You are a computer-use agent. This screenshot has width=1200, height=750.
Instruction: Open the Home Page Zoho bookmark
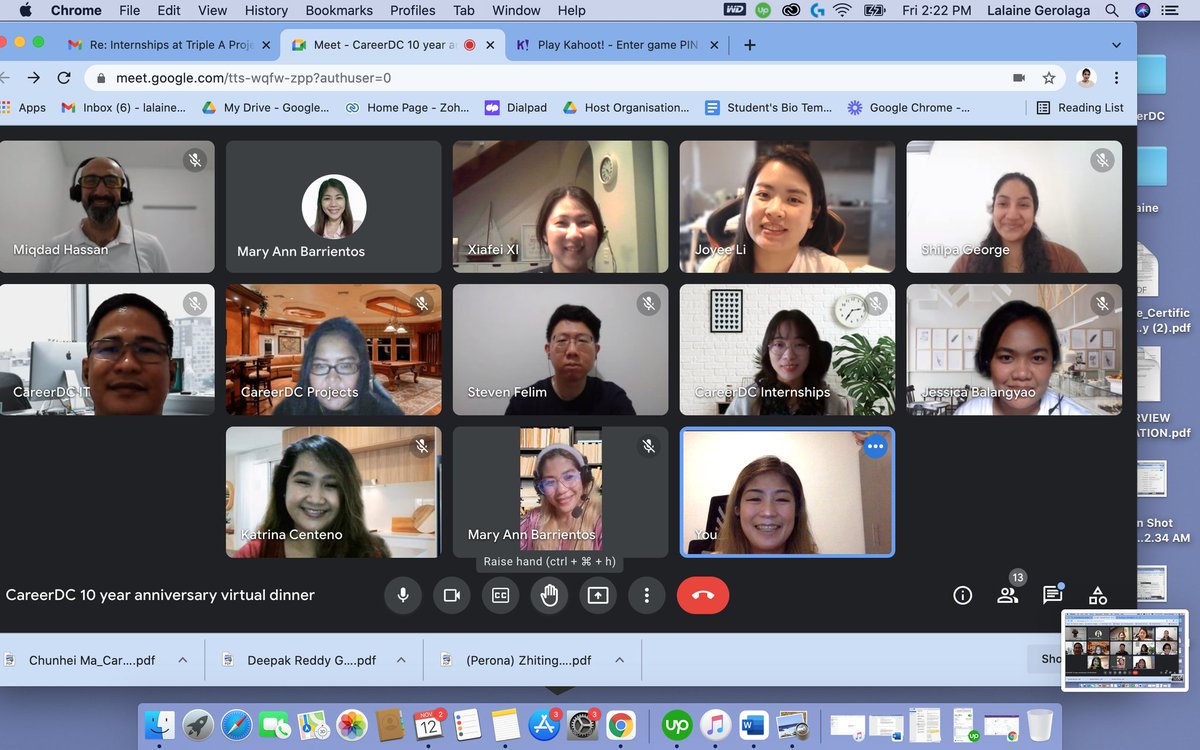(407, 107)
